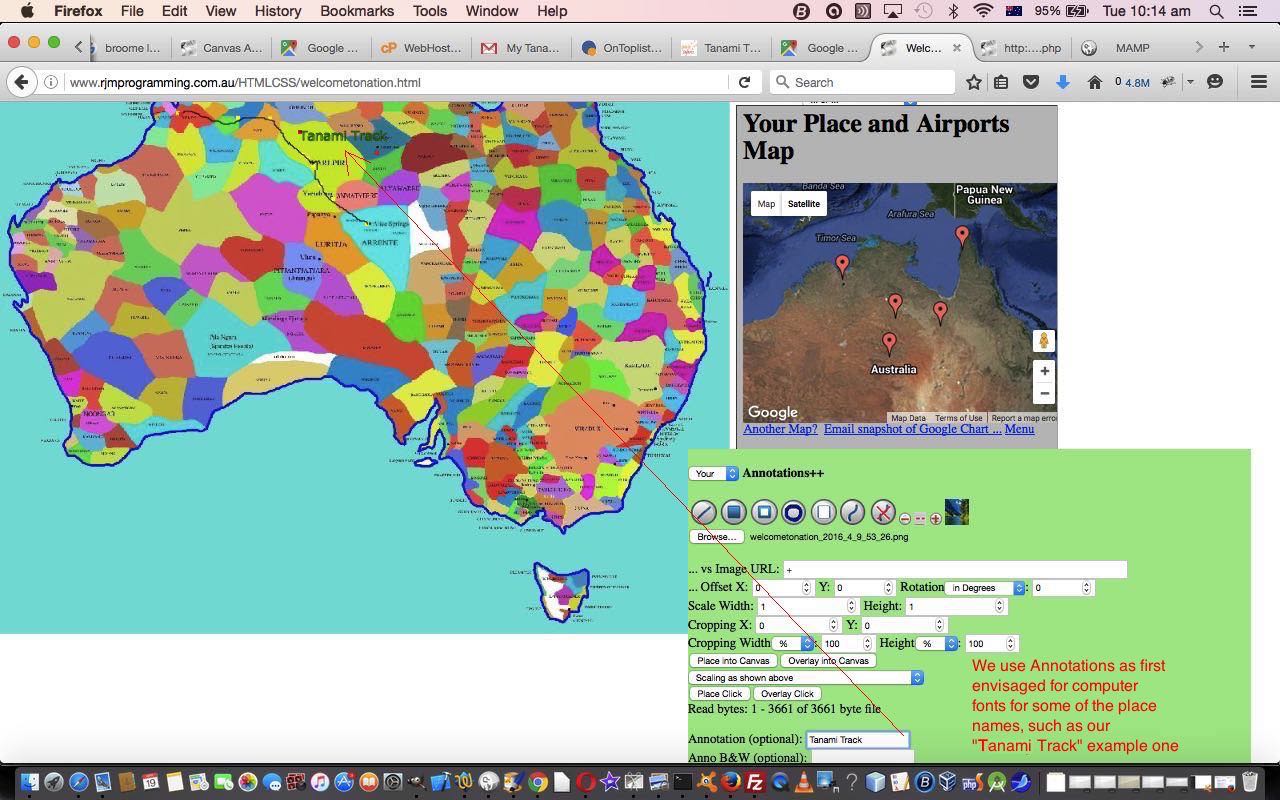This screenshot has height=800, width=1280.
Task: Switch to the 'Canvas A...' tab
Action: pyautogui.click(x=220, y=47)
